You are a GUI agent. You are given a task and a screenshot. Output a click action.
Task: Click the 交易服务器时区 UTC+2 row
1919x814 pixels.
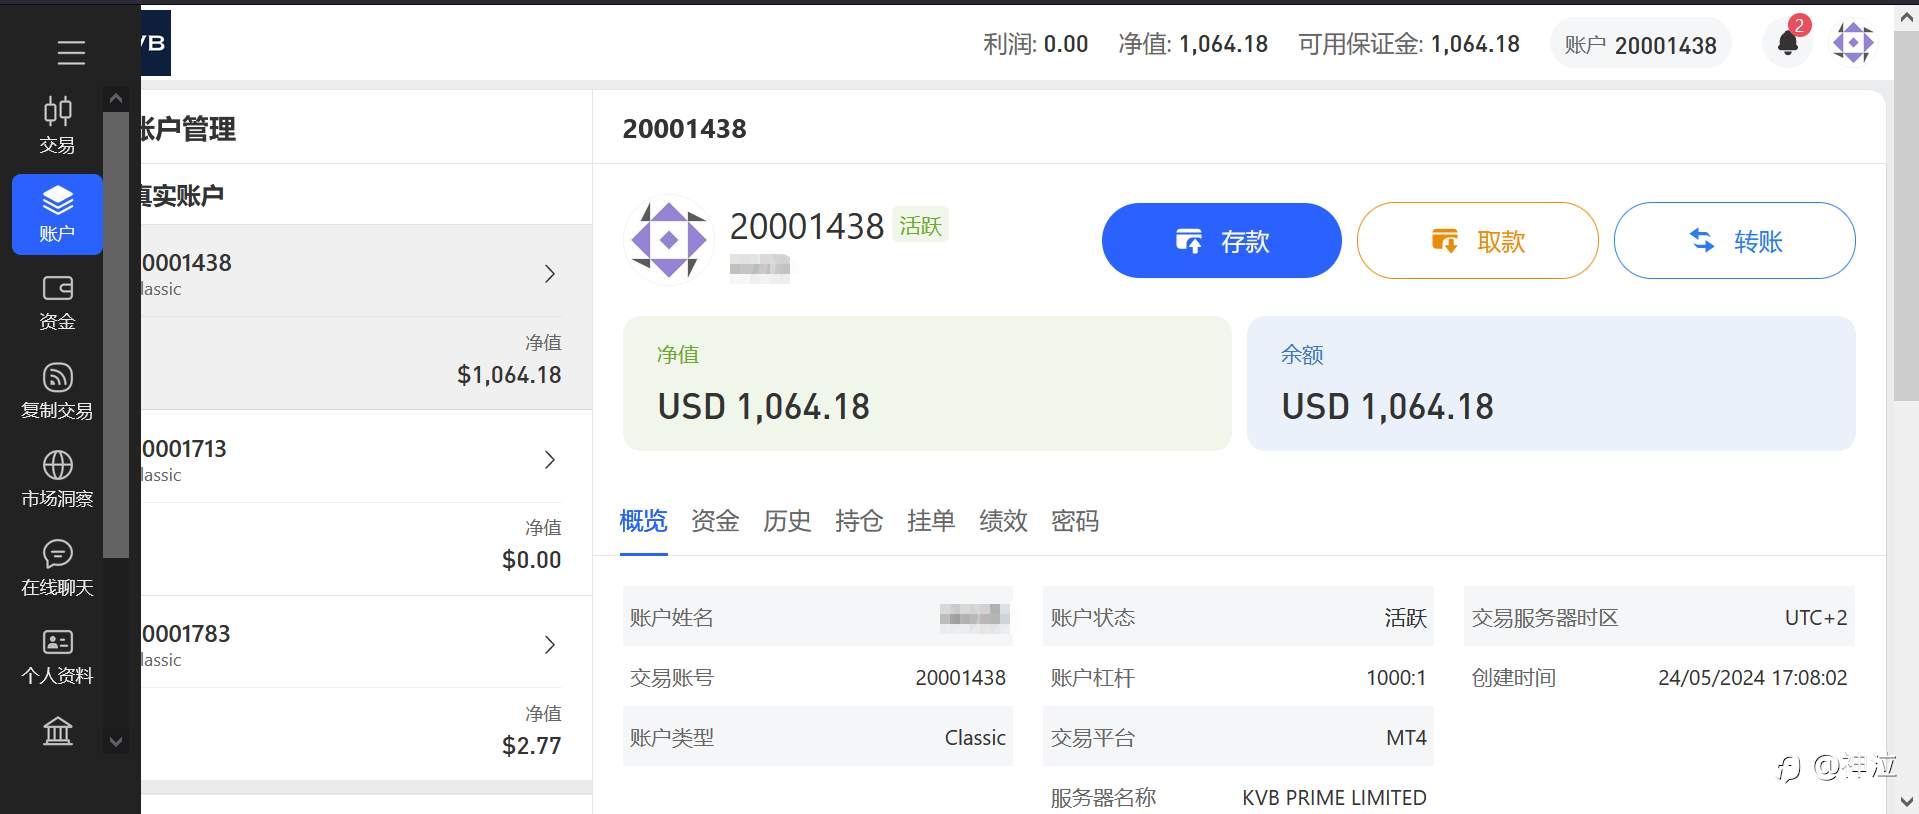[x=1659, y=618]
